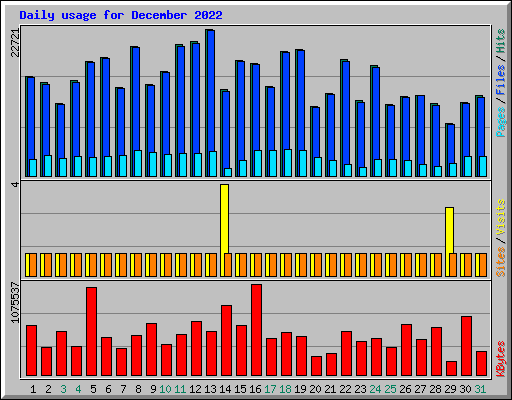The image size is (512, 400).
Task: Click day number 26 on the x-axis
Action: 405,389
